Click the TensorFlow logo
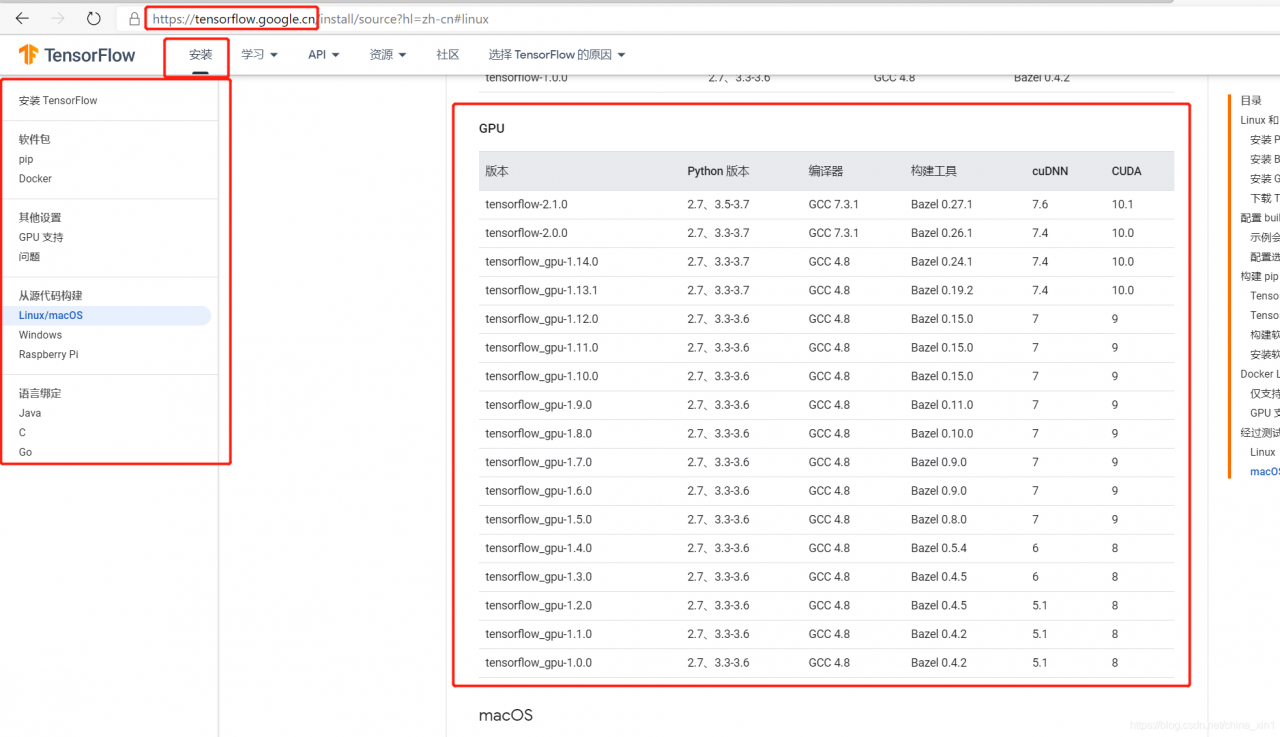This screenshot has height=737, width=1280. (77, 55)
